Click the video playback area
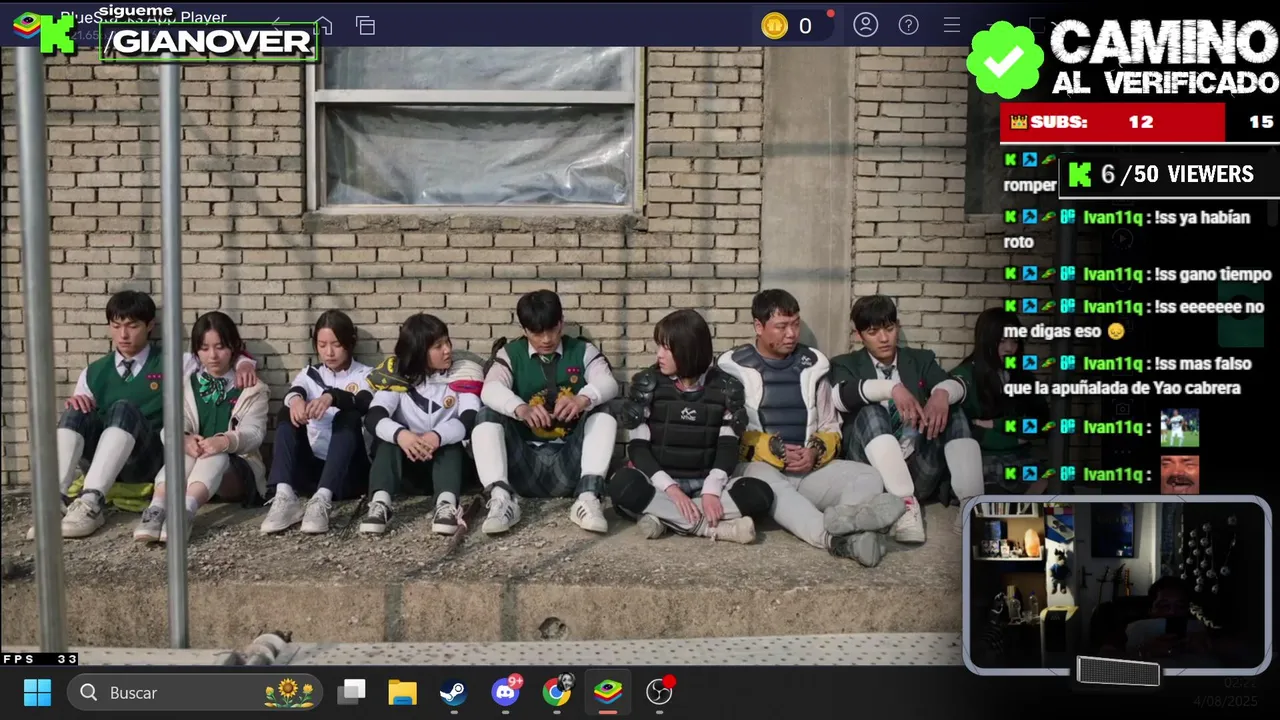This screenshot has height=720, width=1280. coord(480,355)
